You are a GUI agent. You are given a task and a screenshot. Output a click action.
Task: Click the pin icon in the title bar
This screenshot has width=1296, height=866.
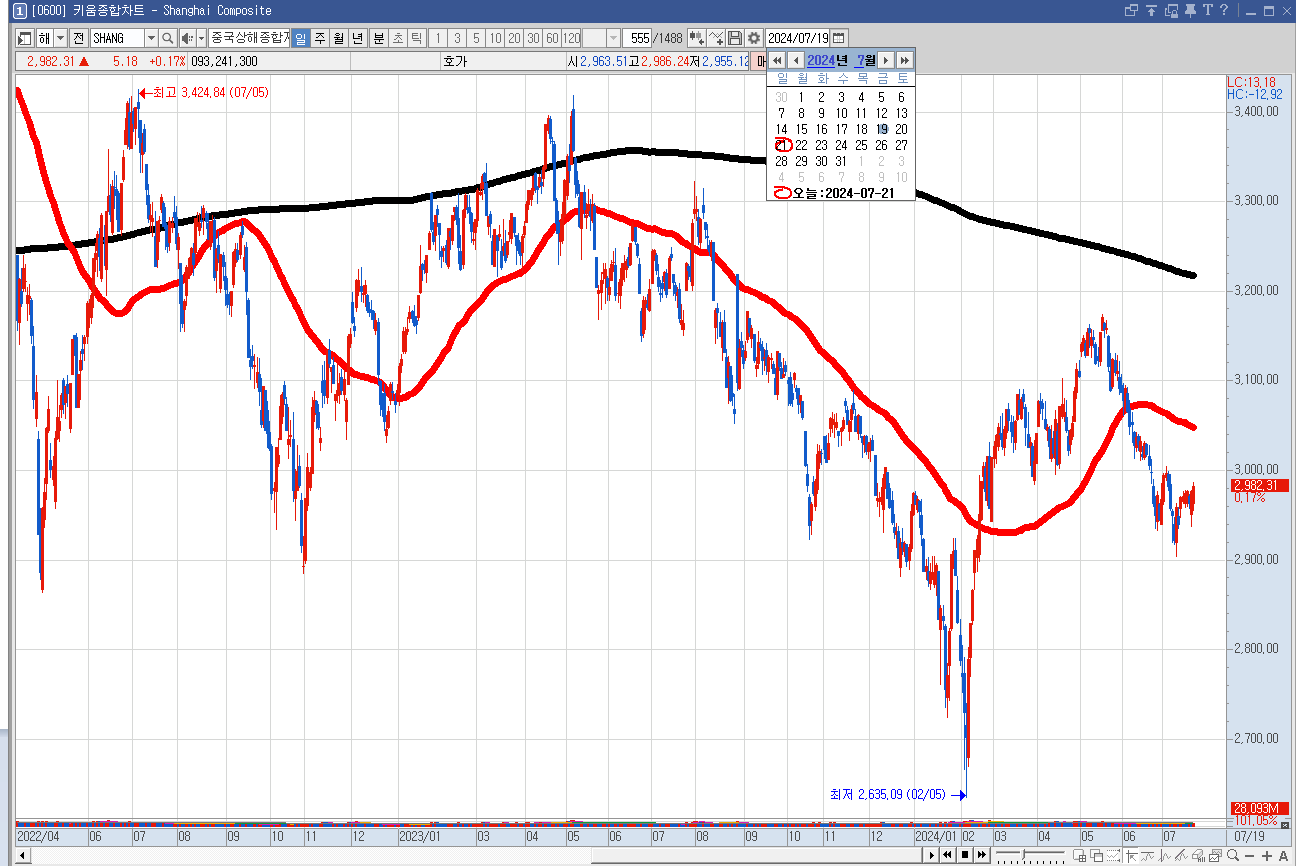tap(1190, 10)
